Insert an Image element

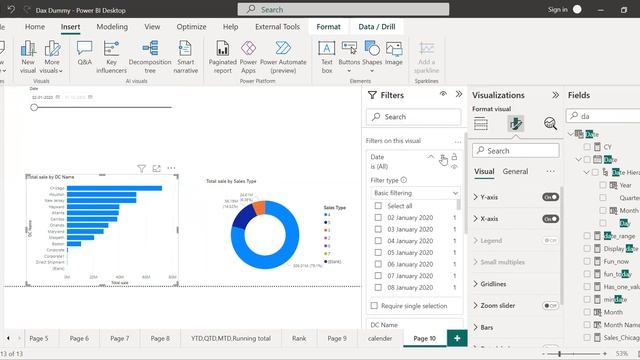(x=393, y=53)
